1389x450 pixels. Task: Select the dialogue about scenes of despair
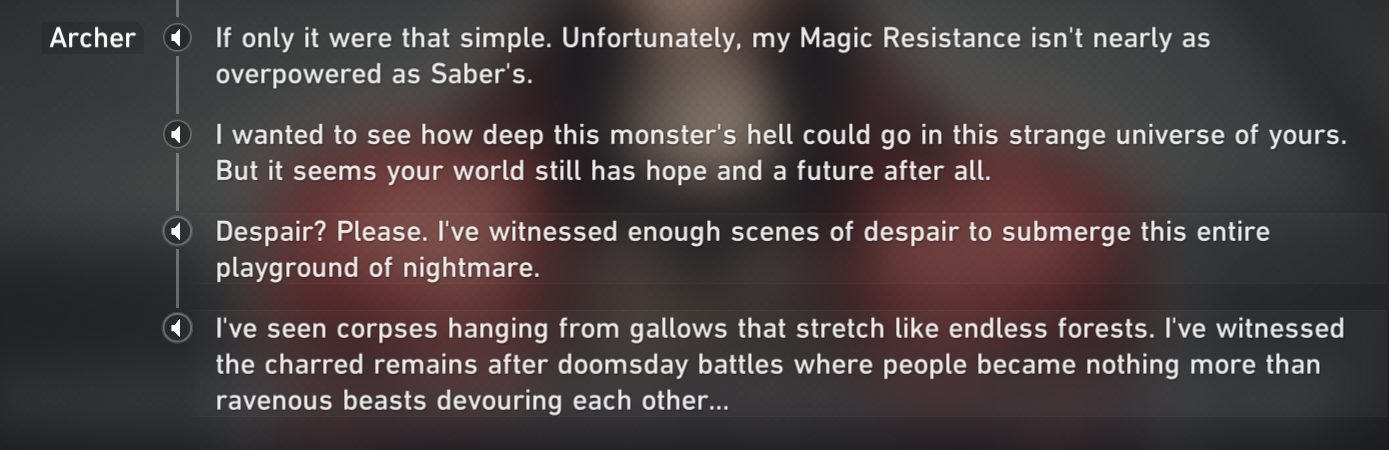743,250
